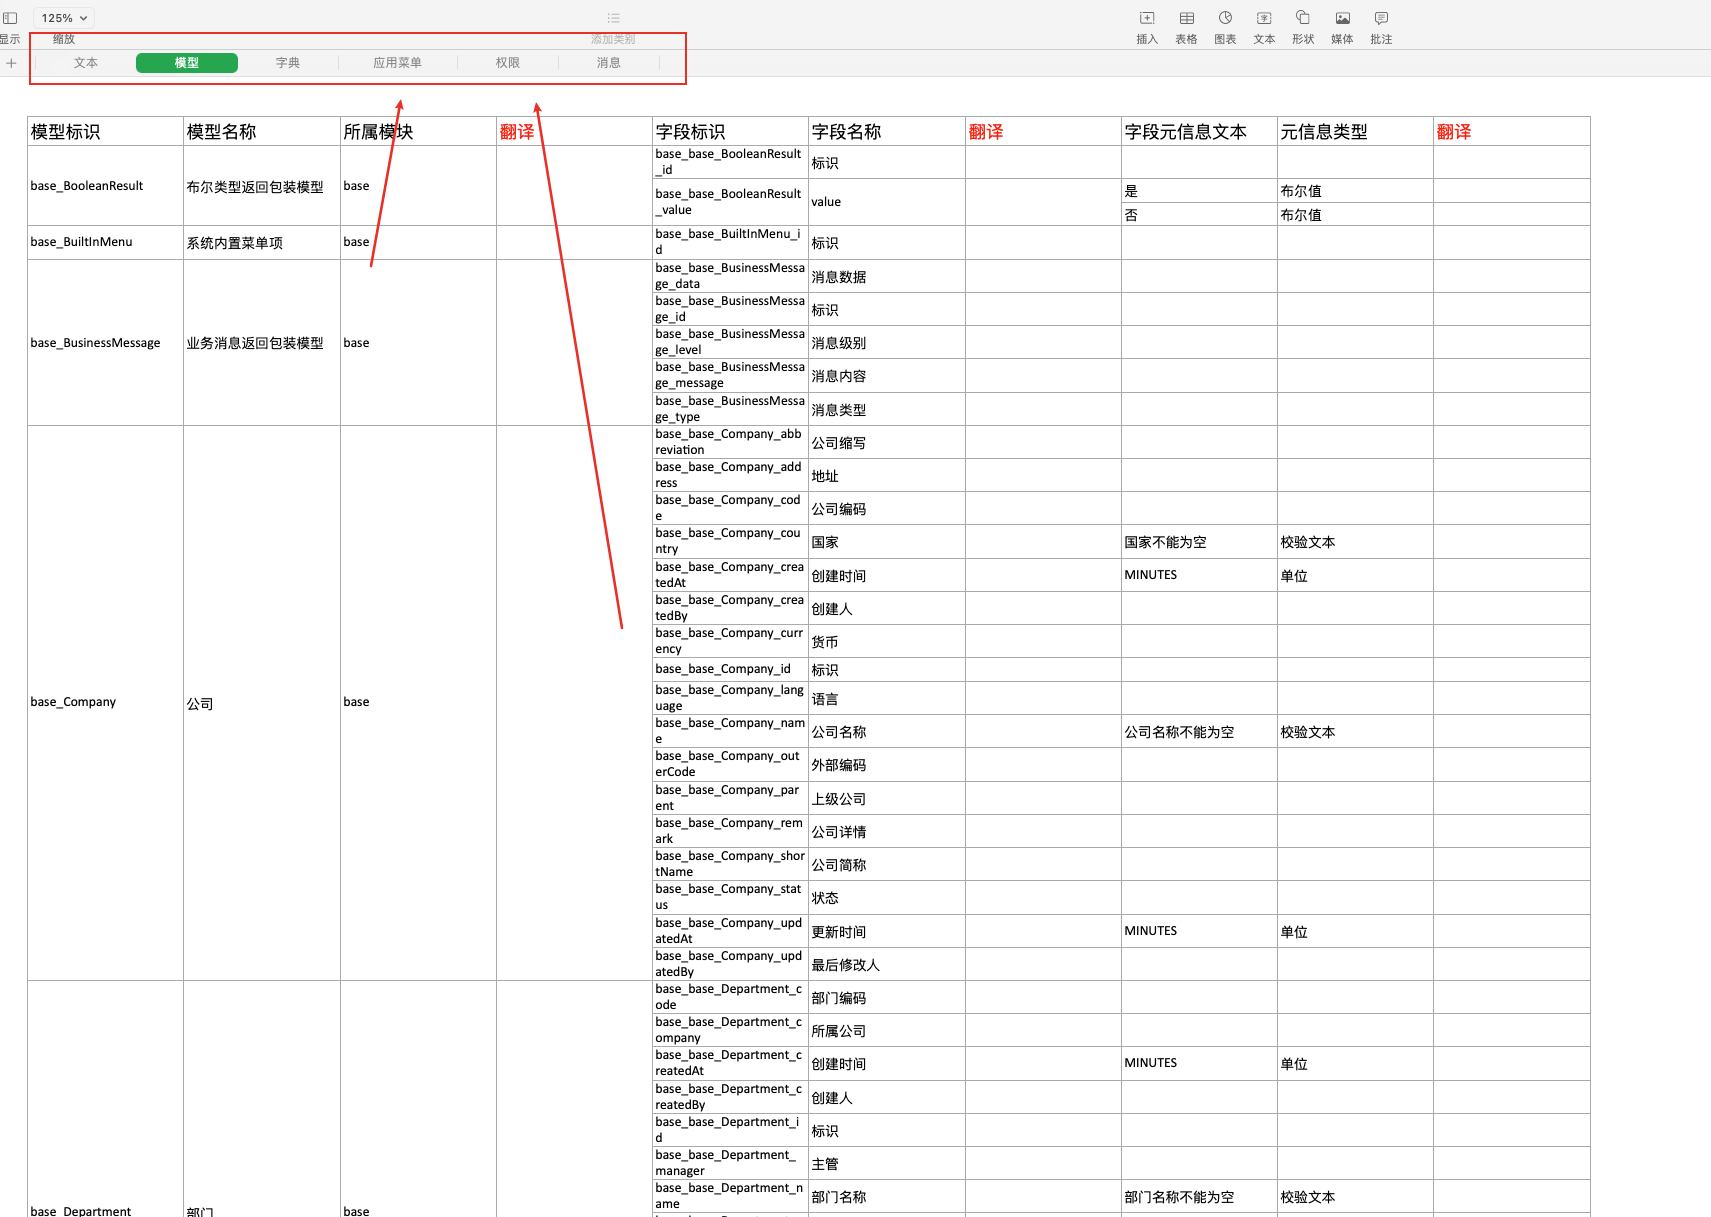Viewport: 1711px width, 1217px height.
Task: Select the 模型 sheet tab
Action: [187, 63]
